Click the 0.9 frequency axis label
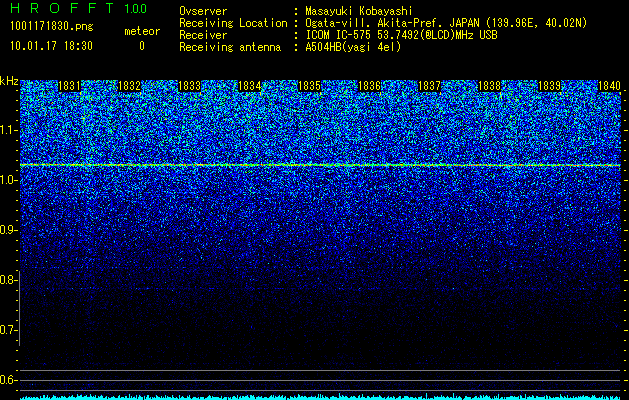Viewport: 629px width, 400px height. 8,230
